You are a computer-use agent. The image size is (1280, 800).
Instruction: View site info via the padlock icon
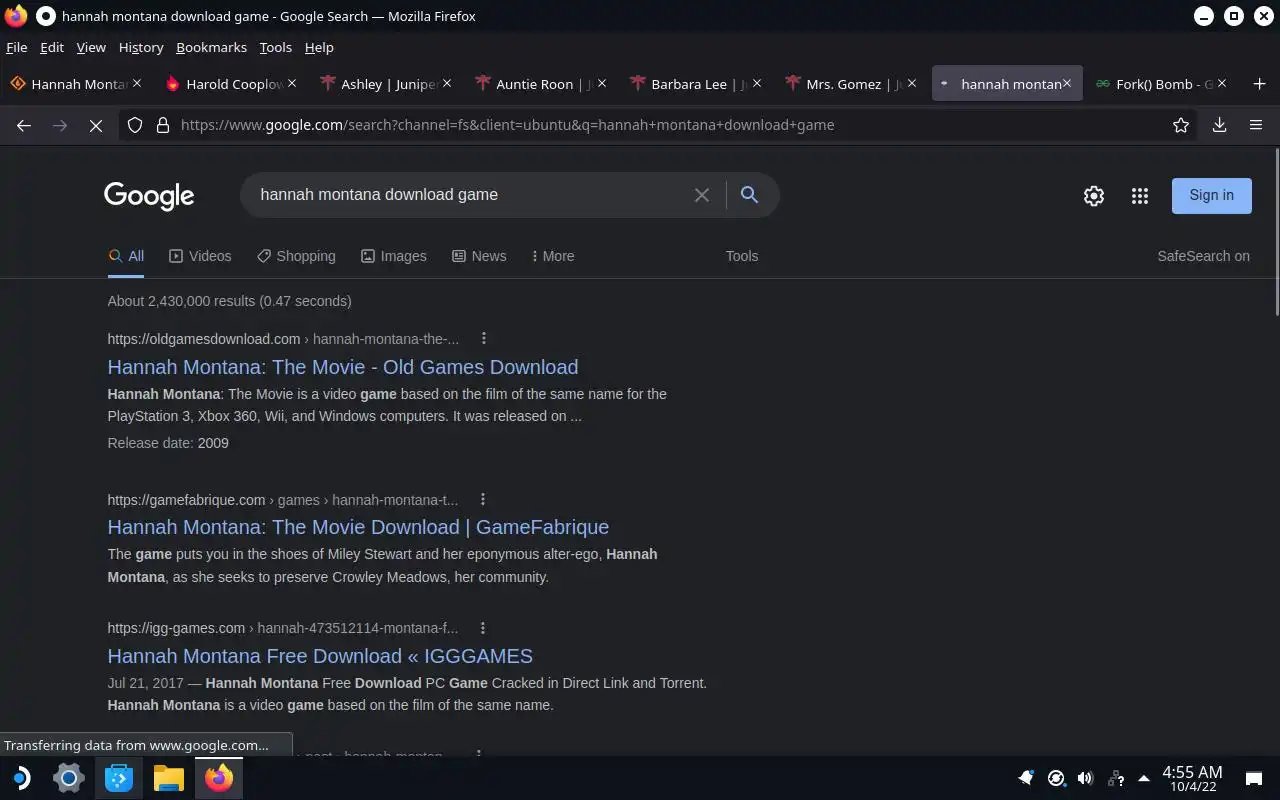[x=163, y=125]
